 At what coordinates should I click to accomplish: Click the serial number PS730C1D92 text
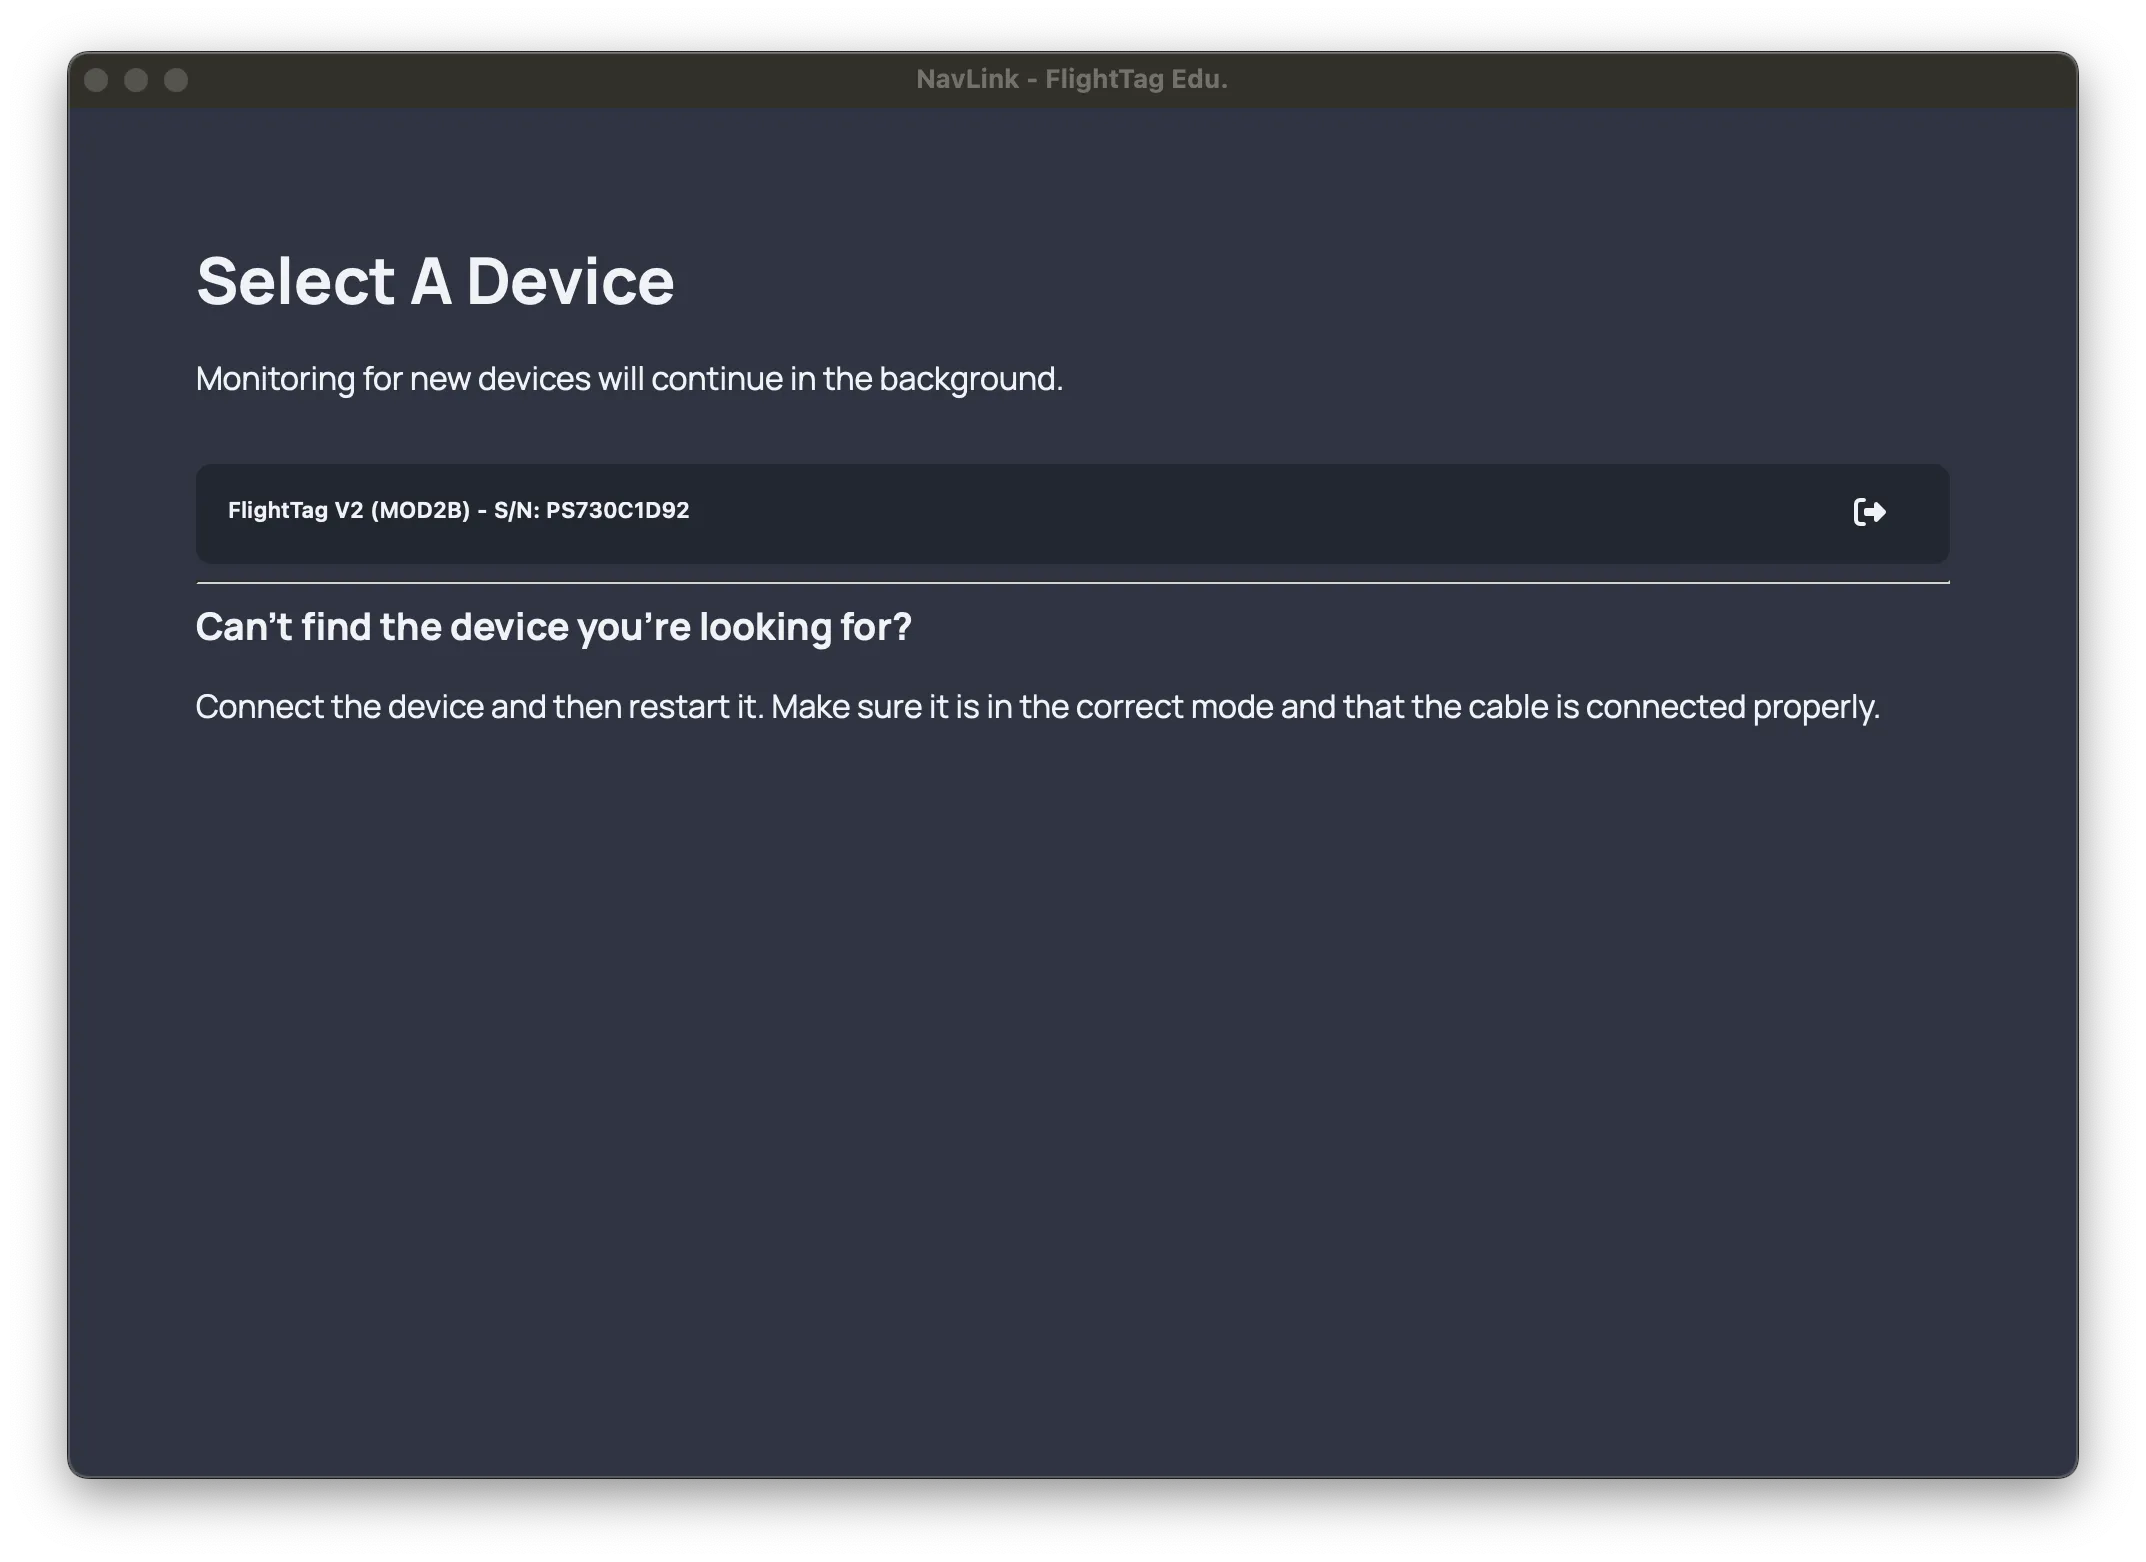click(x=616, y=510)
